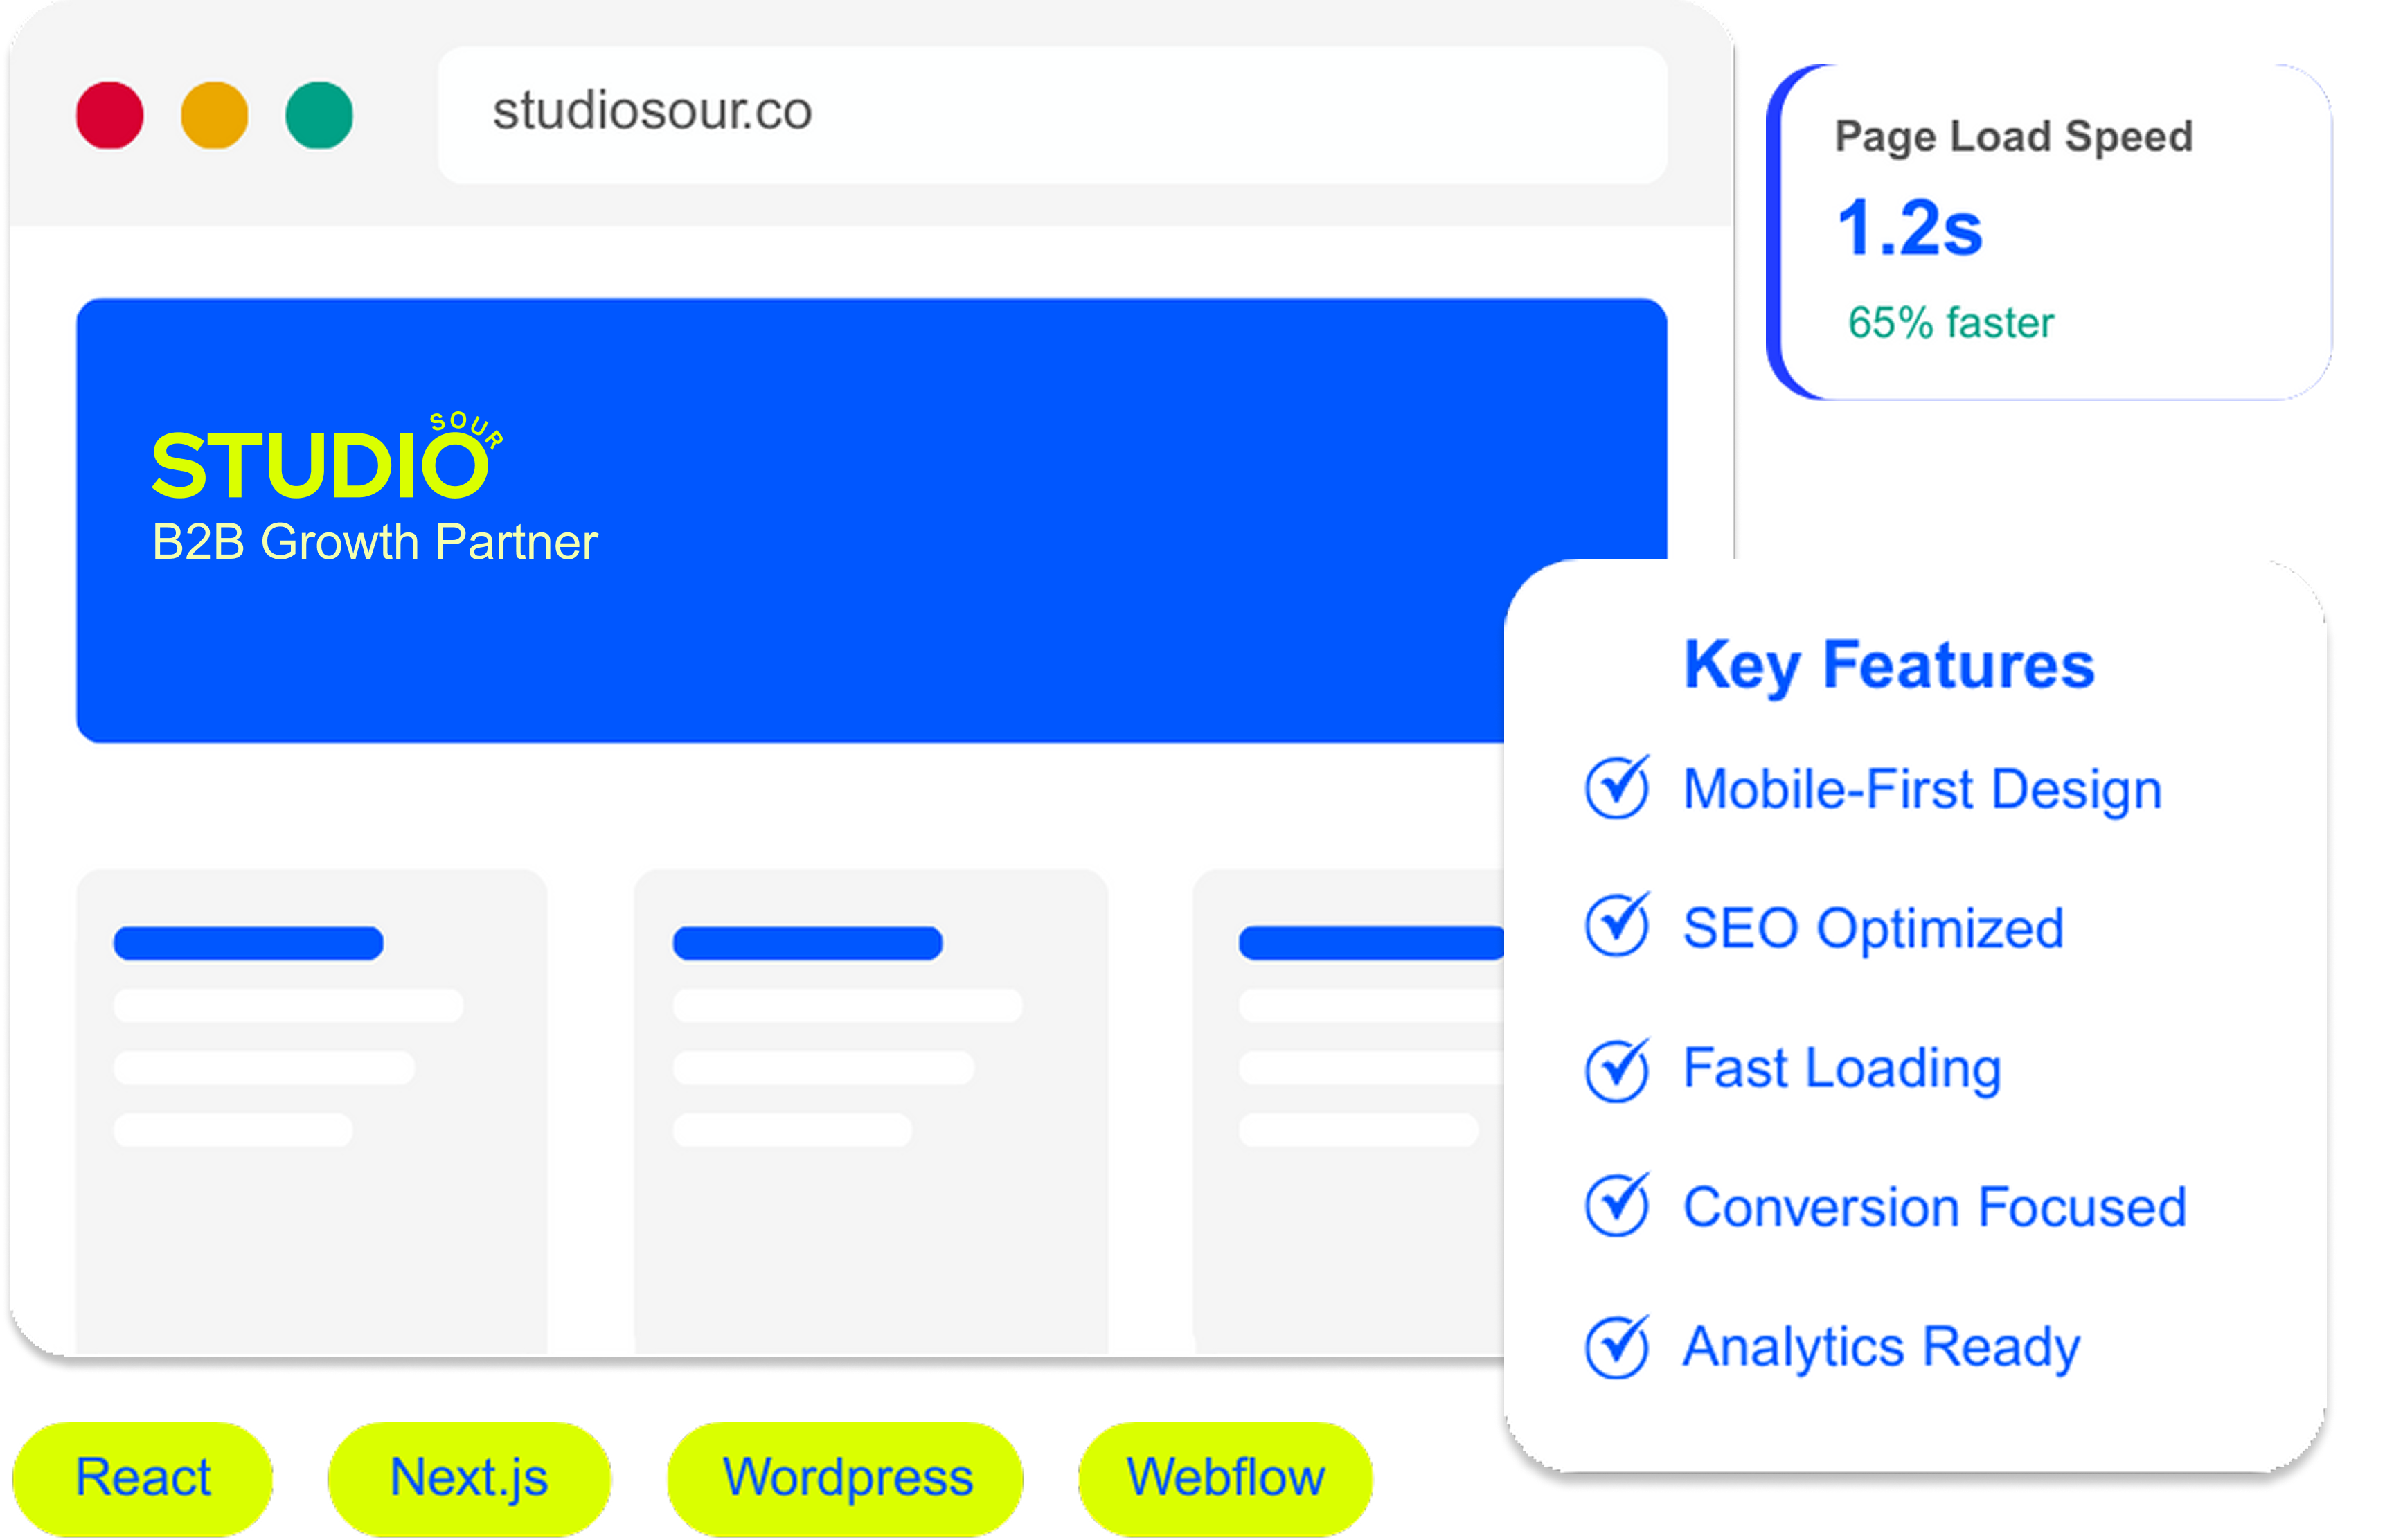Choose the Webflow tag

(1225, 1478)
